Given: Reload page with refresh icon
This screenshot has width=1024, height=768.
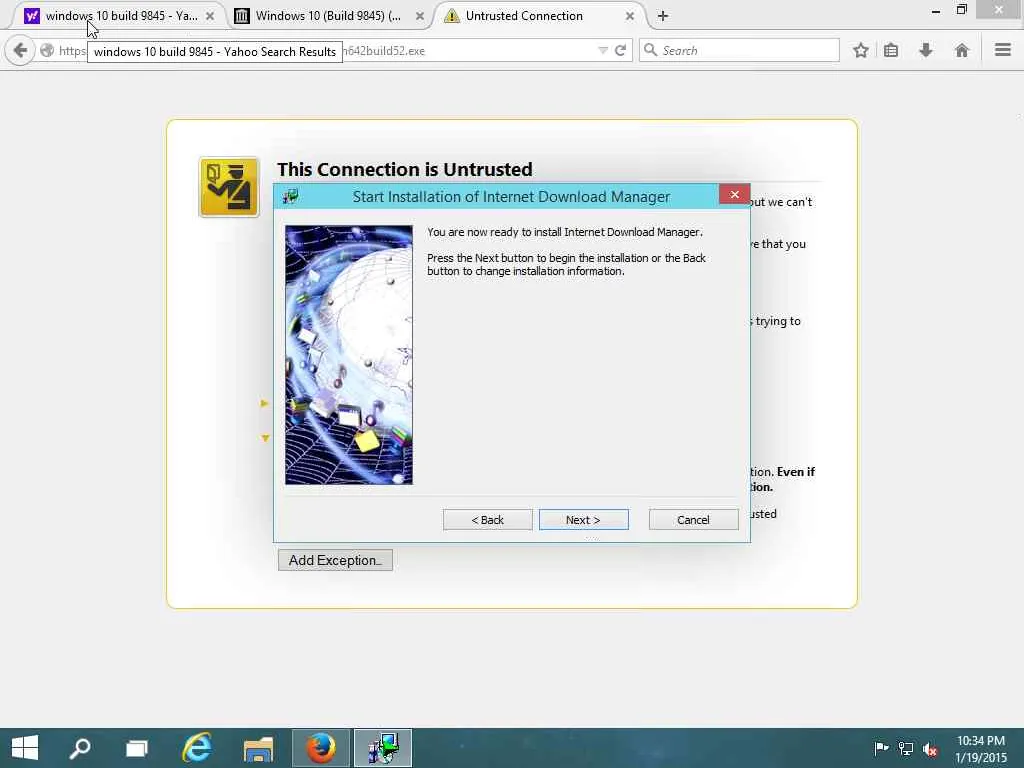Looking at the screenshot, I should click(620, 50).
